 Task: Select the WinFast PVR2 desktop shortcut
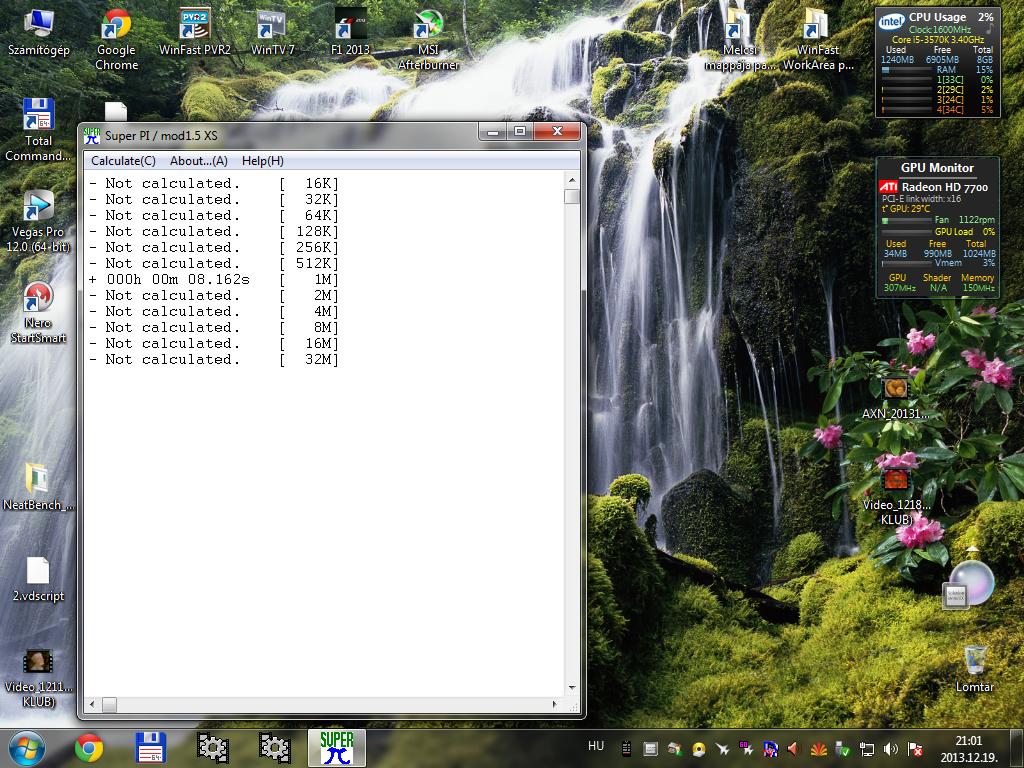tap(195, 33)
